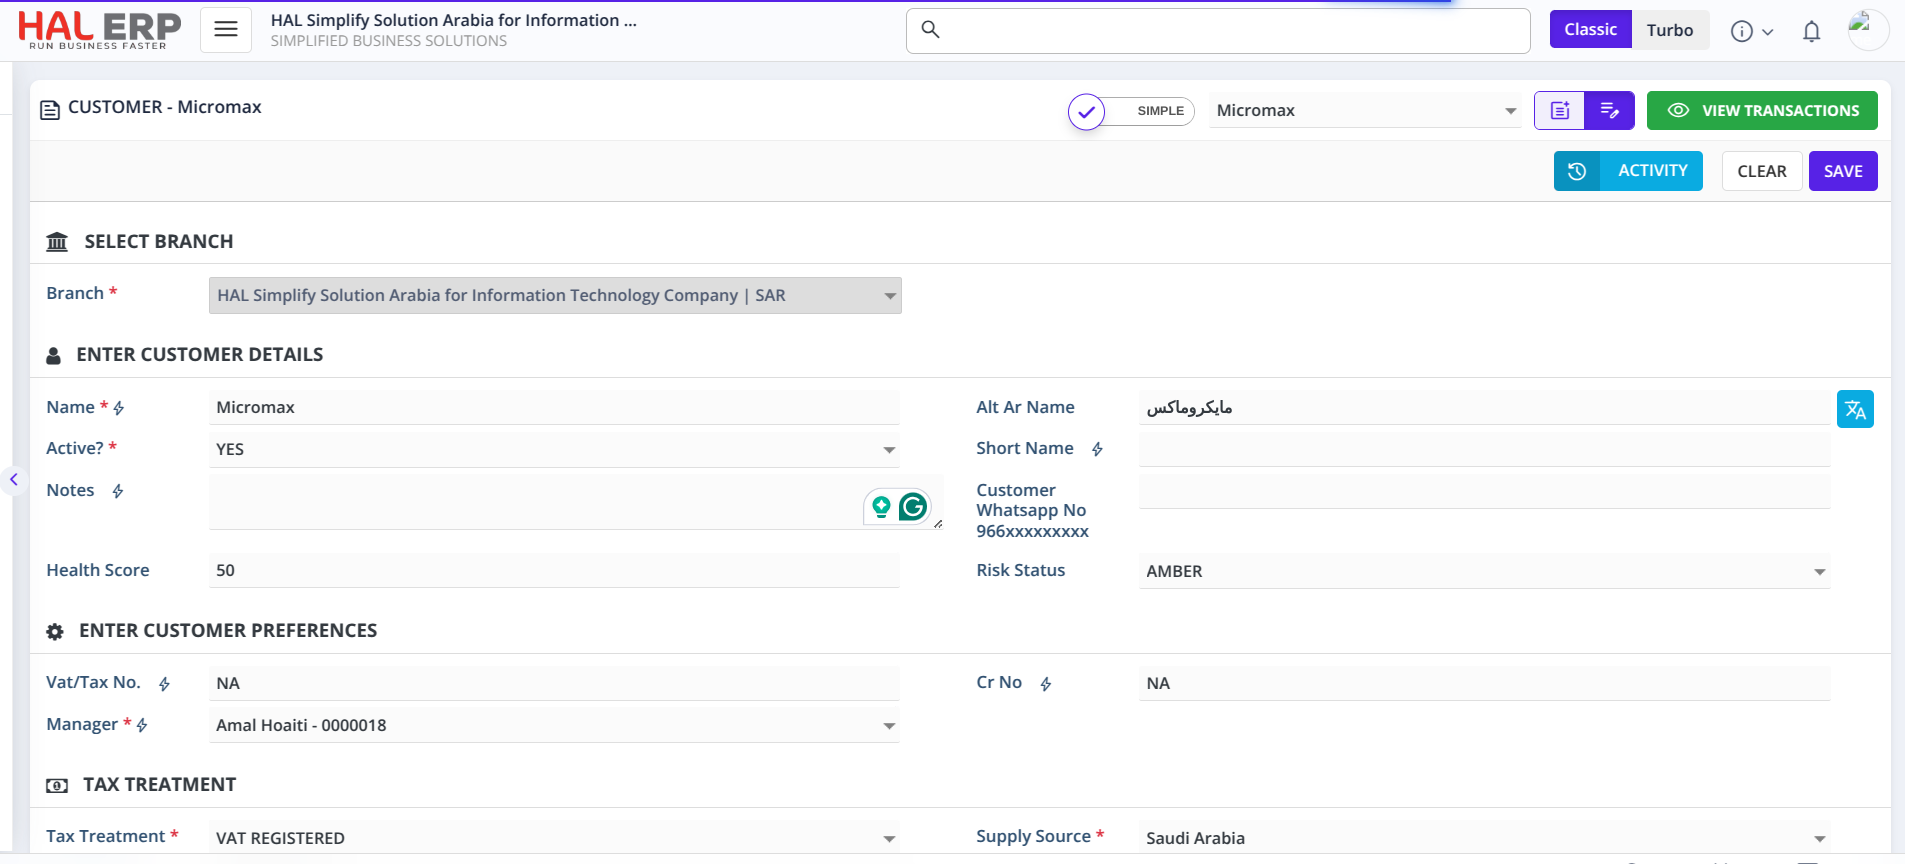The height and width of the screenshot is (864, 1905).
Task: Open the hamburger navigation menu
Action: (226, 30)
